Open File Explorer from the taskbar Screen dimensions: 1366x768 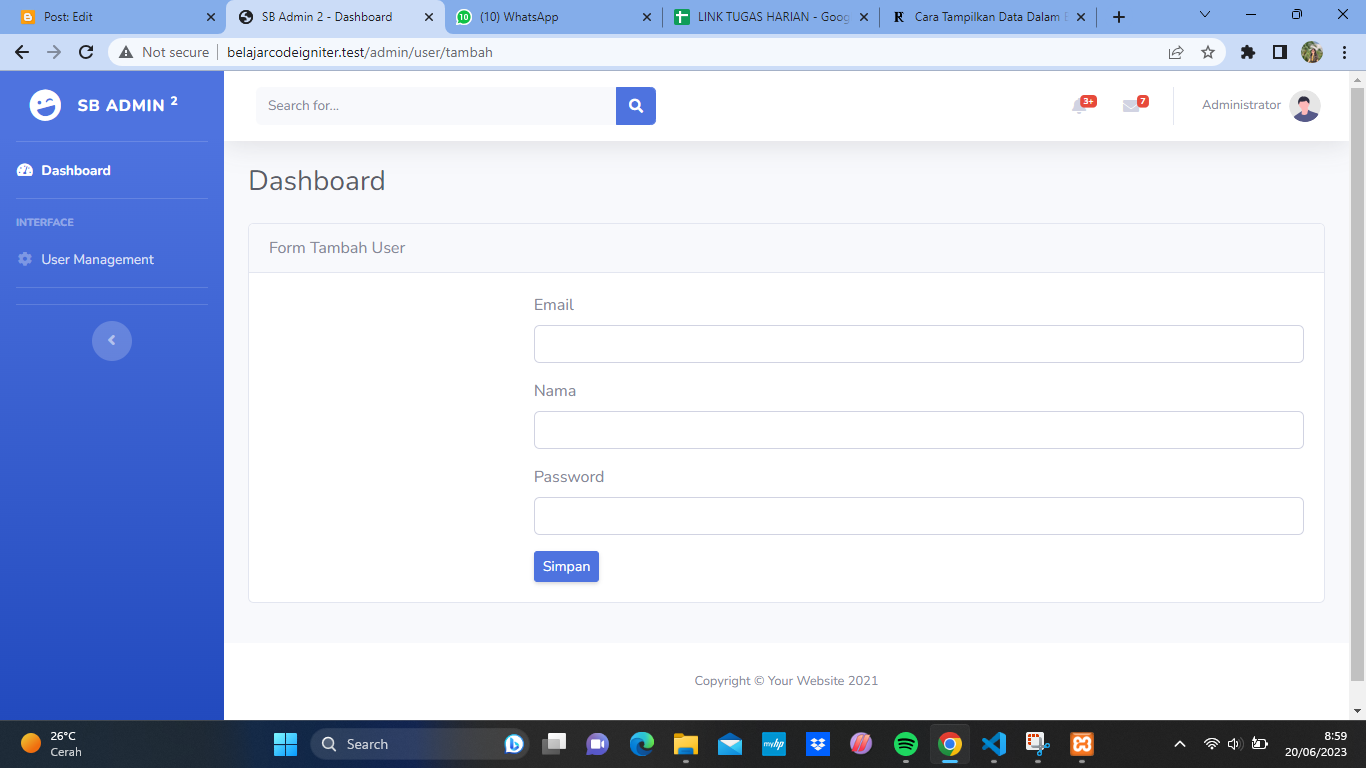[x=686, y=744]
